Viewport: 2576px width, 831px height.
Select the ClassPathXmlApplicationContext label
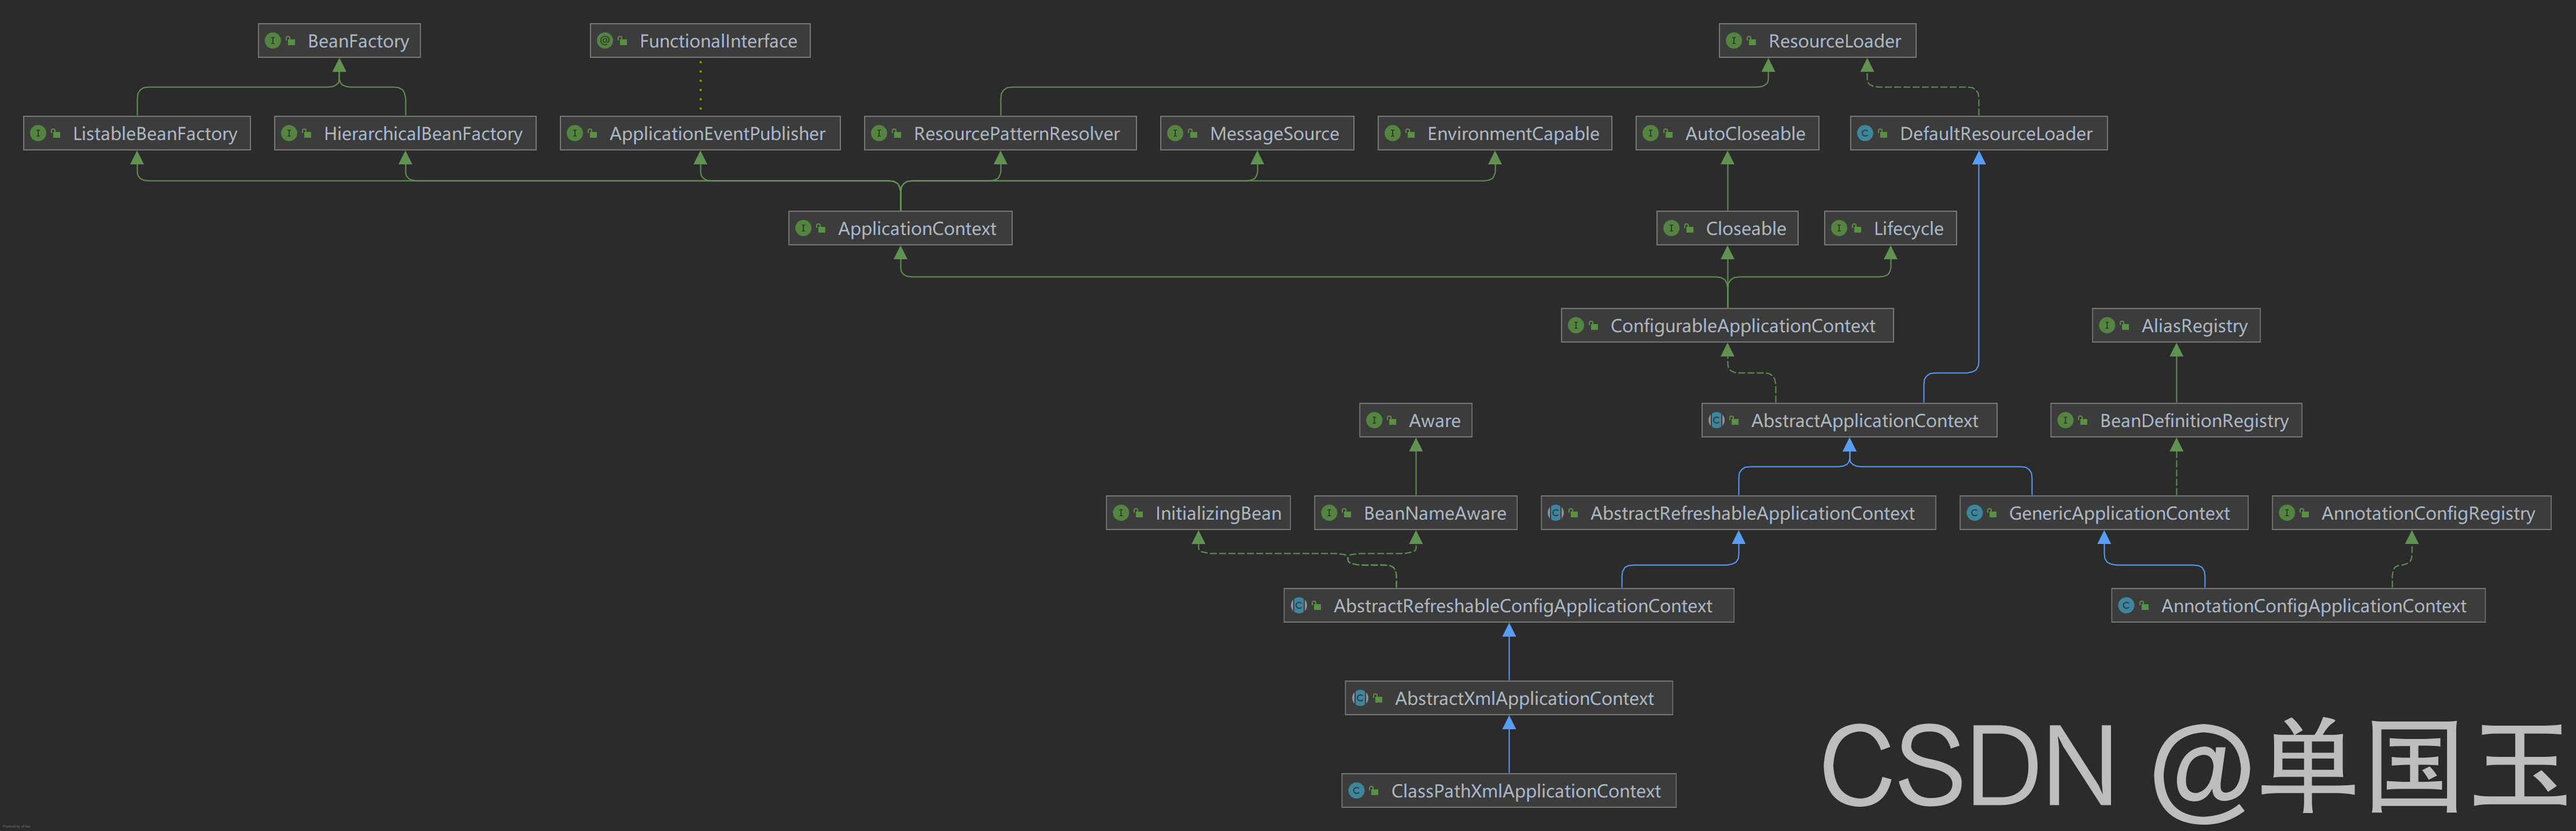[x=1525, y=791]
